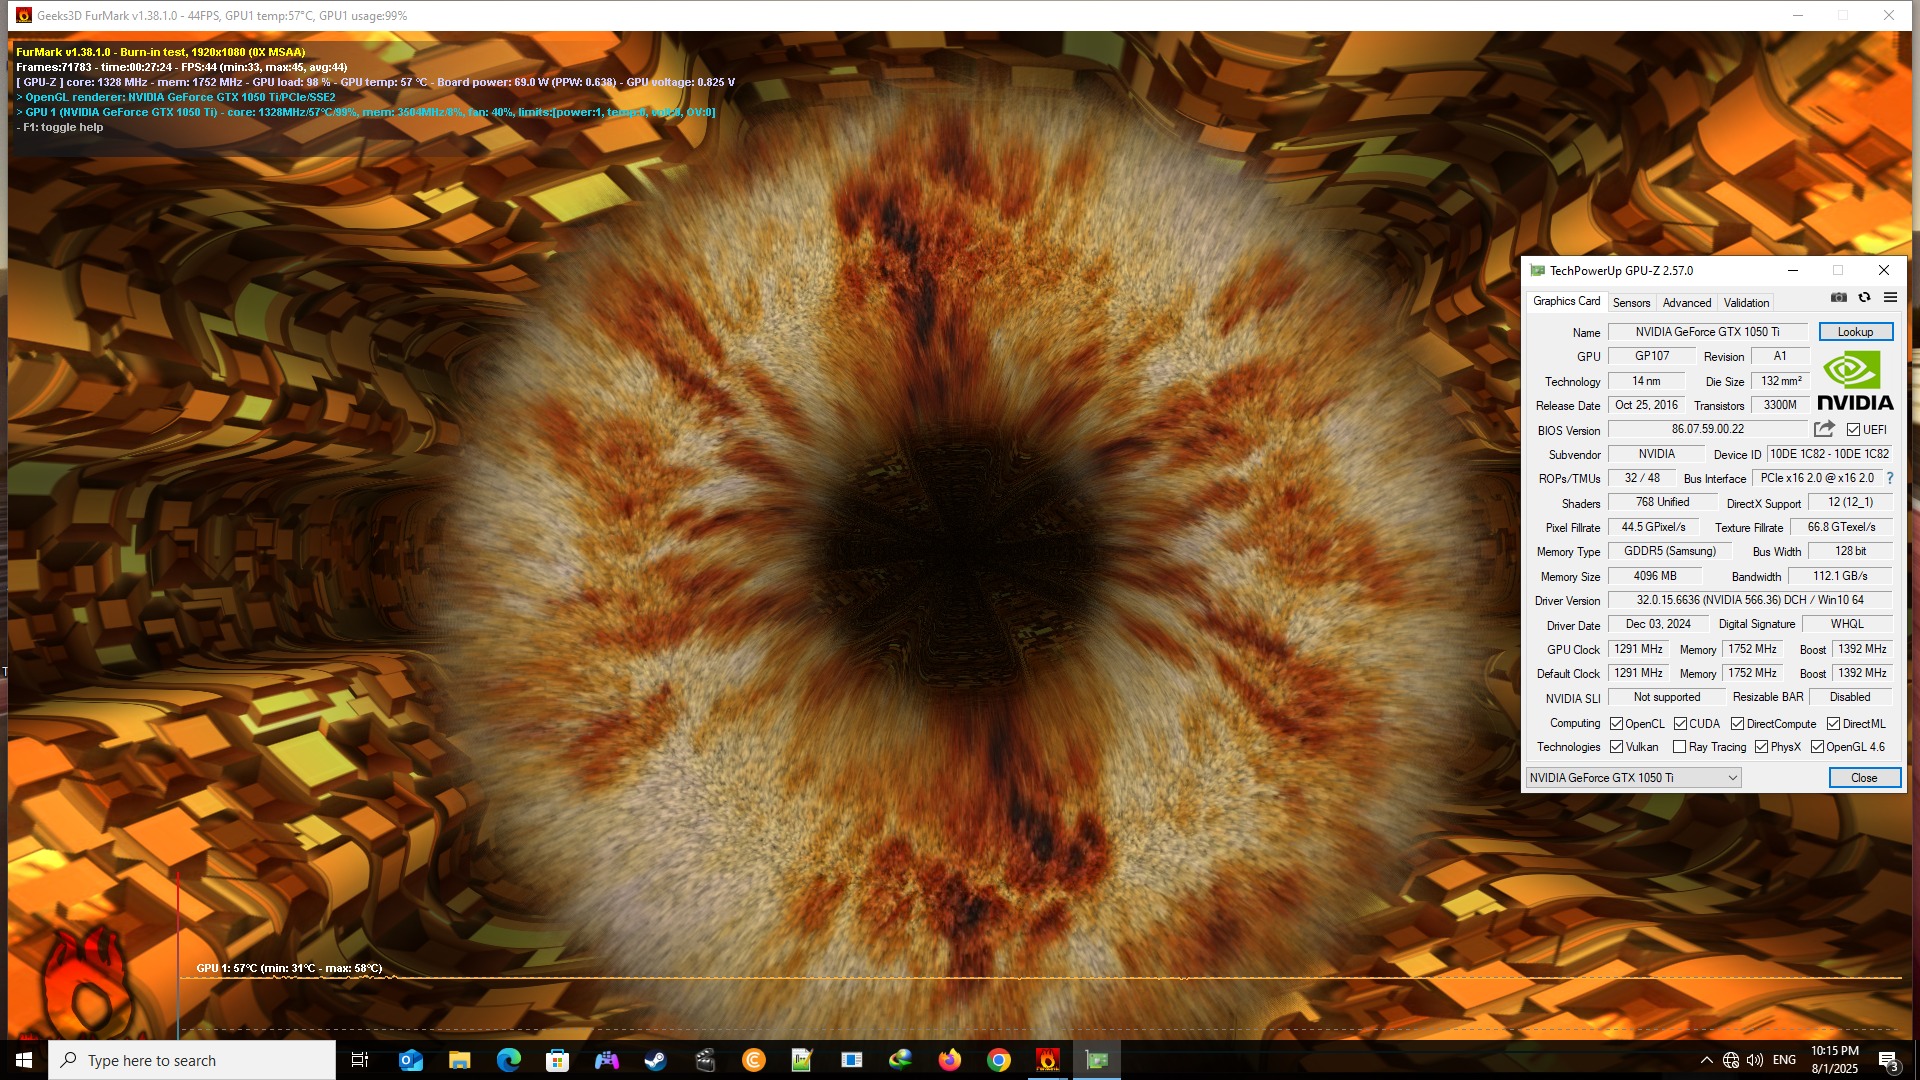Click the Bus Interface value field

tap(1817, 478)
